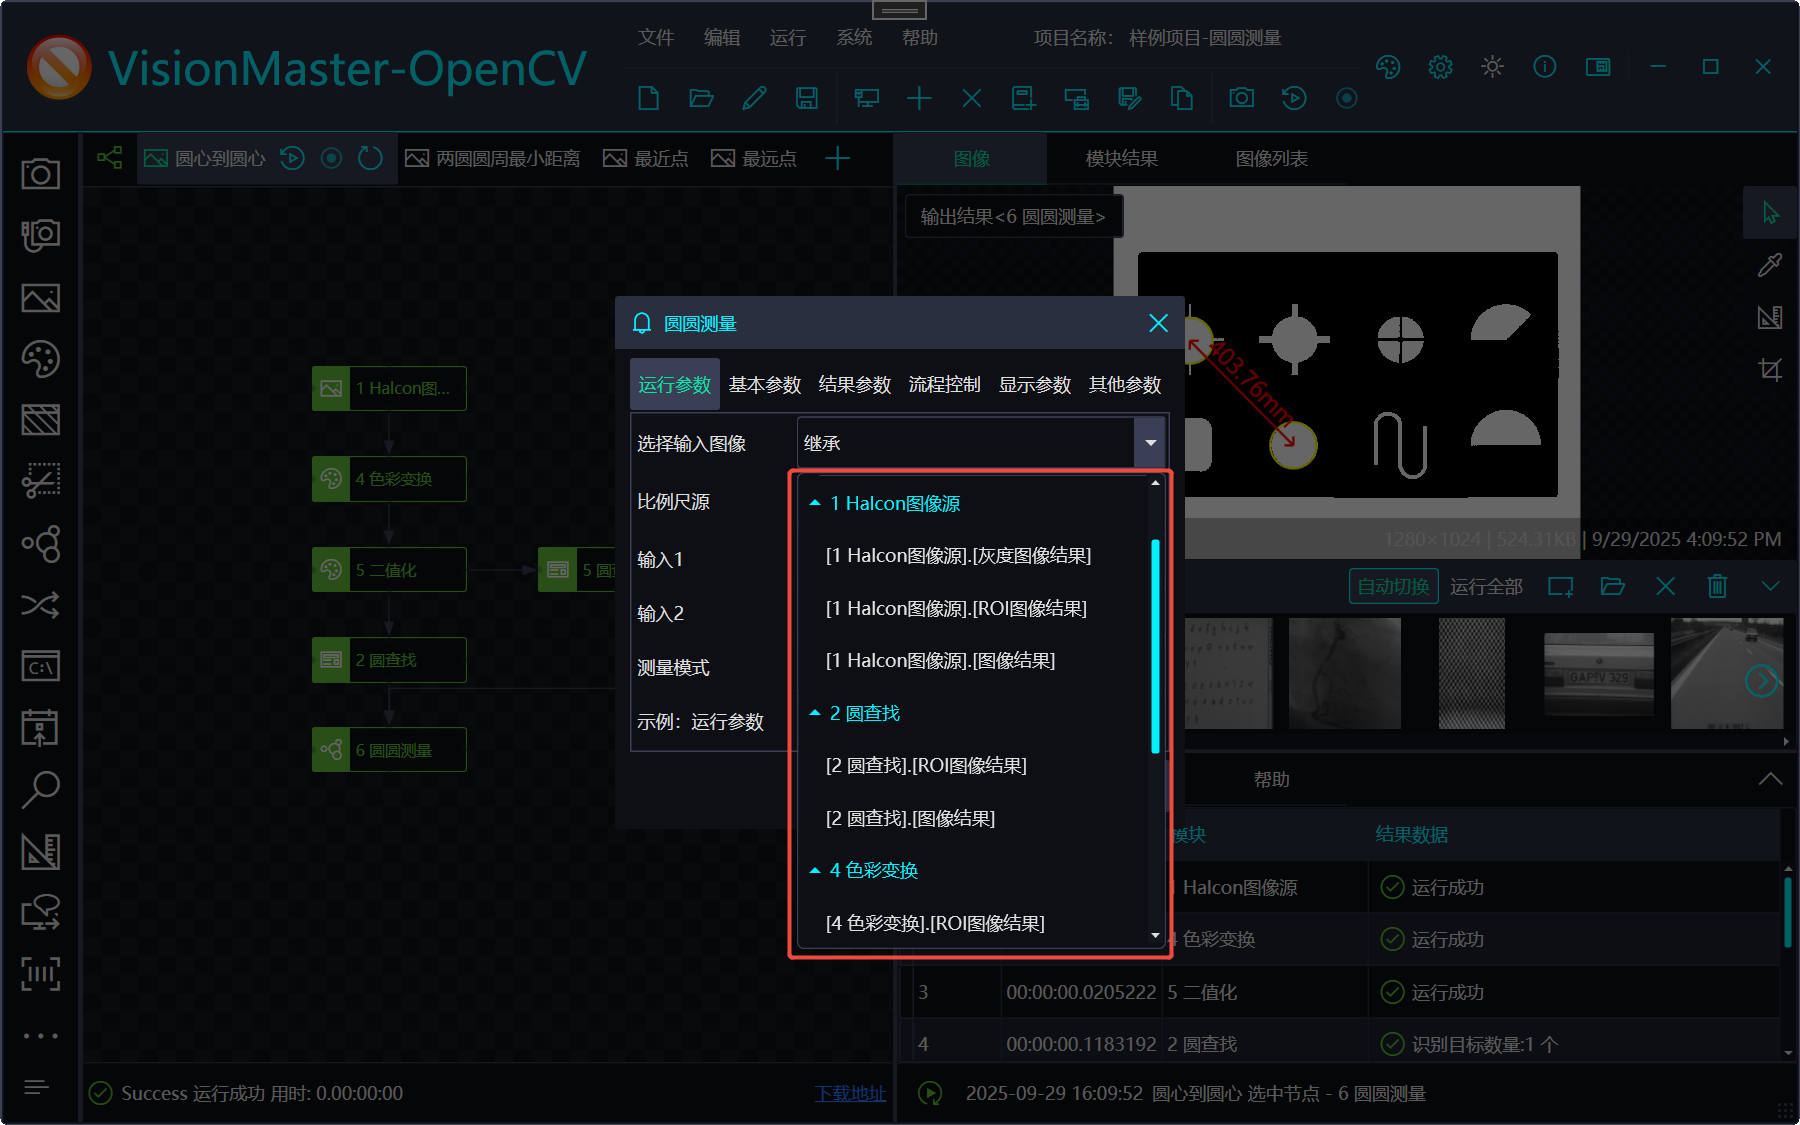This screenshot has height=1125, width=1800.
Task: Click 运行全部 button
Action: [1486, 587]
